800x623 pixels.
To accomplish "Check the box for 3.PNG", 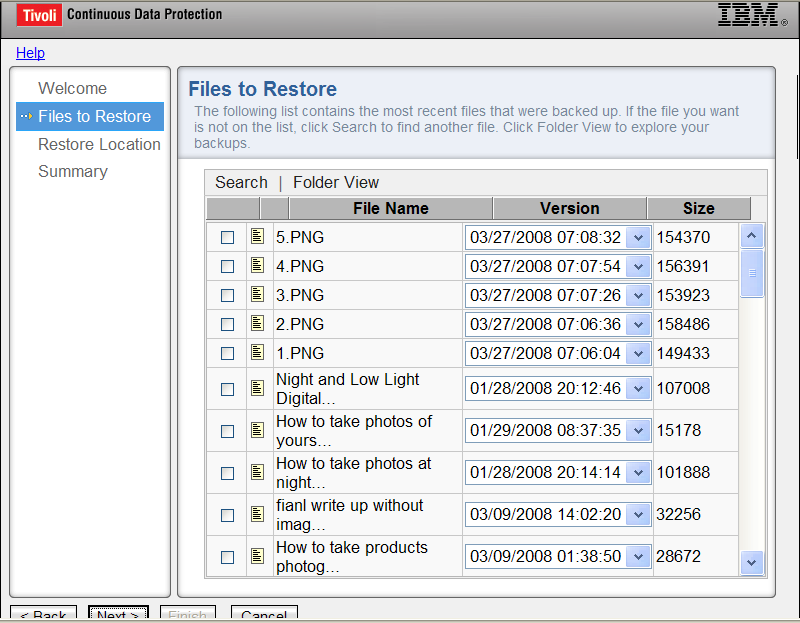I will 228,295.
